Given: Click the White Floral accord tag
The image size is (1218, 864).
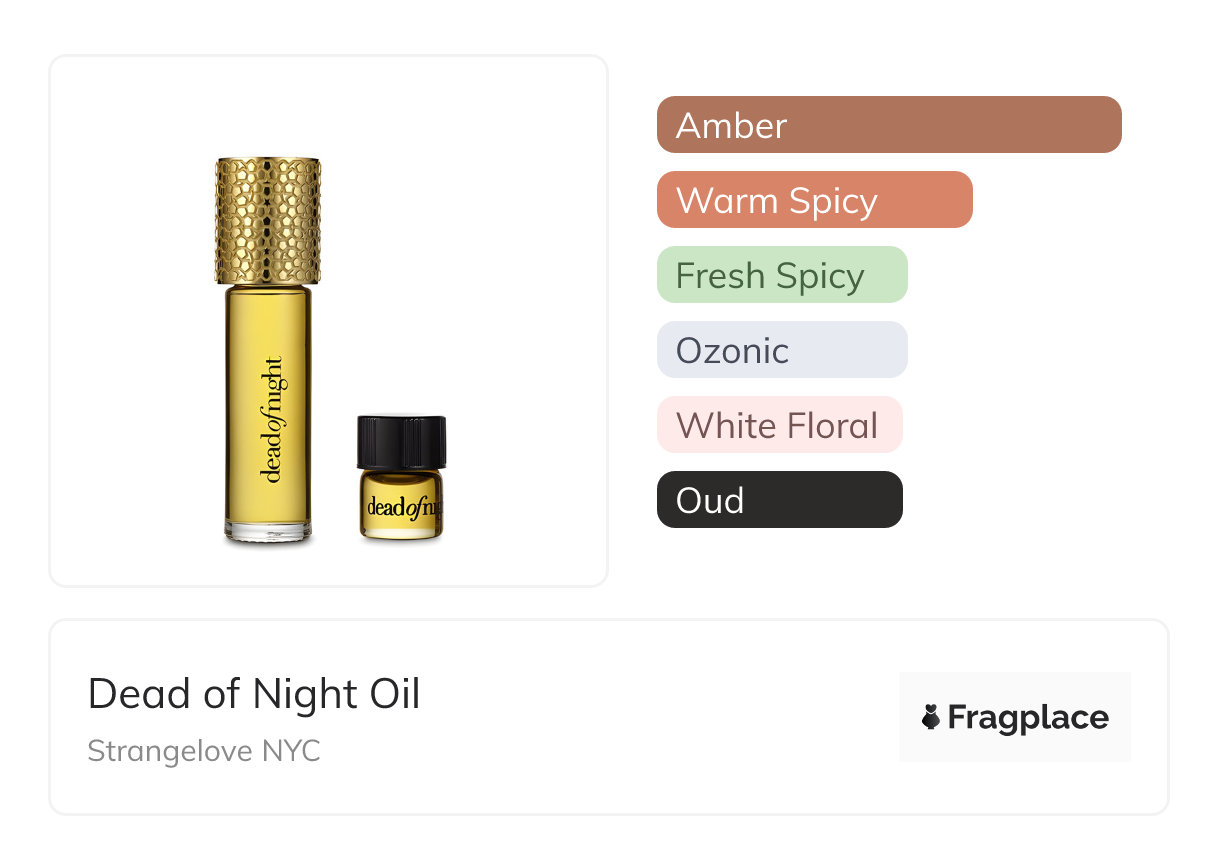Looking at the screenshot, I should (780, 425).
